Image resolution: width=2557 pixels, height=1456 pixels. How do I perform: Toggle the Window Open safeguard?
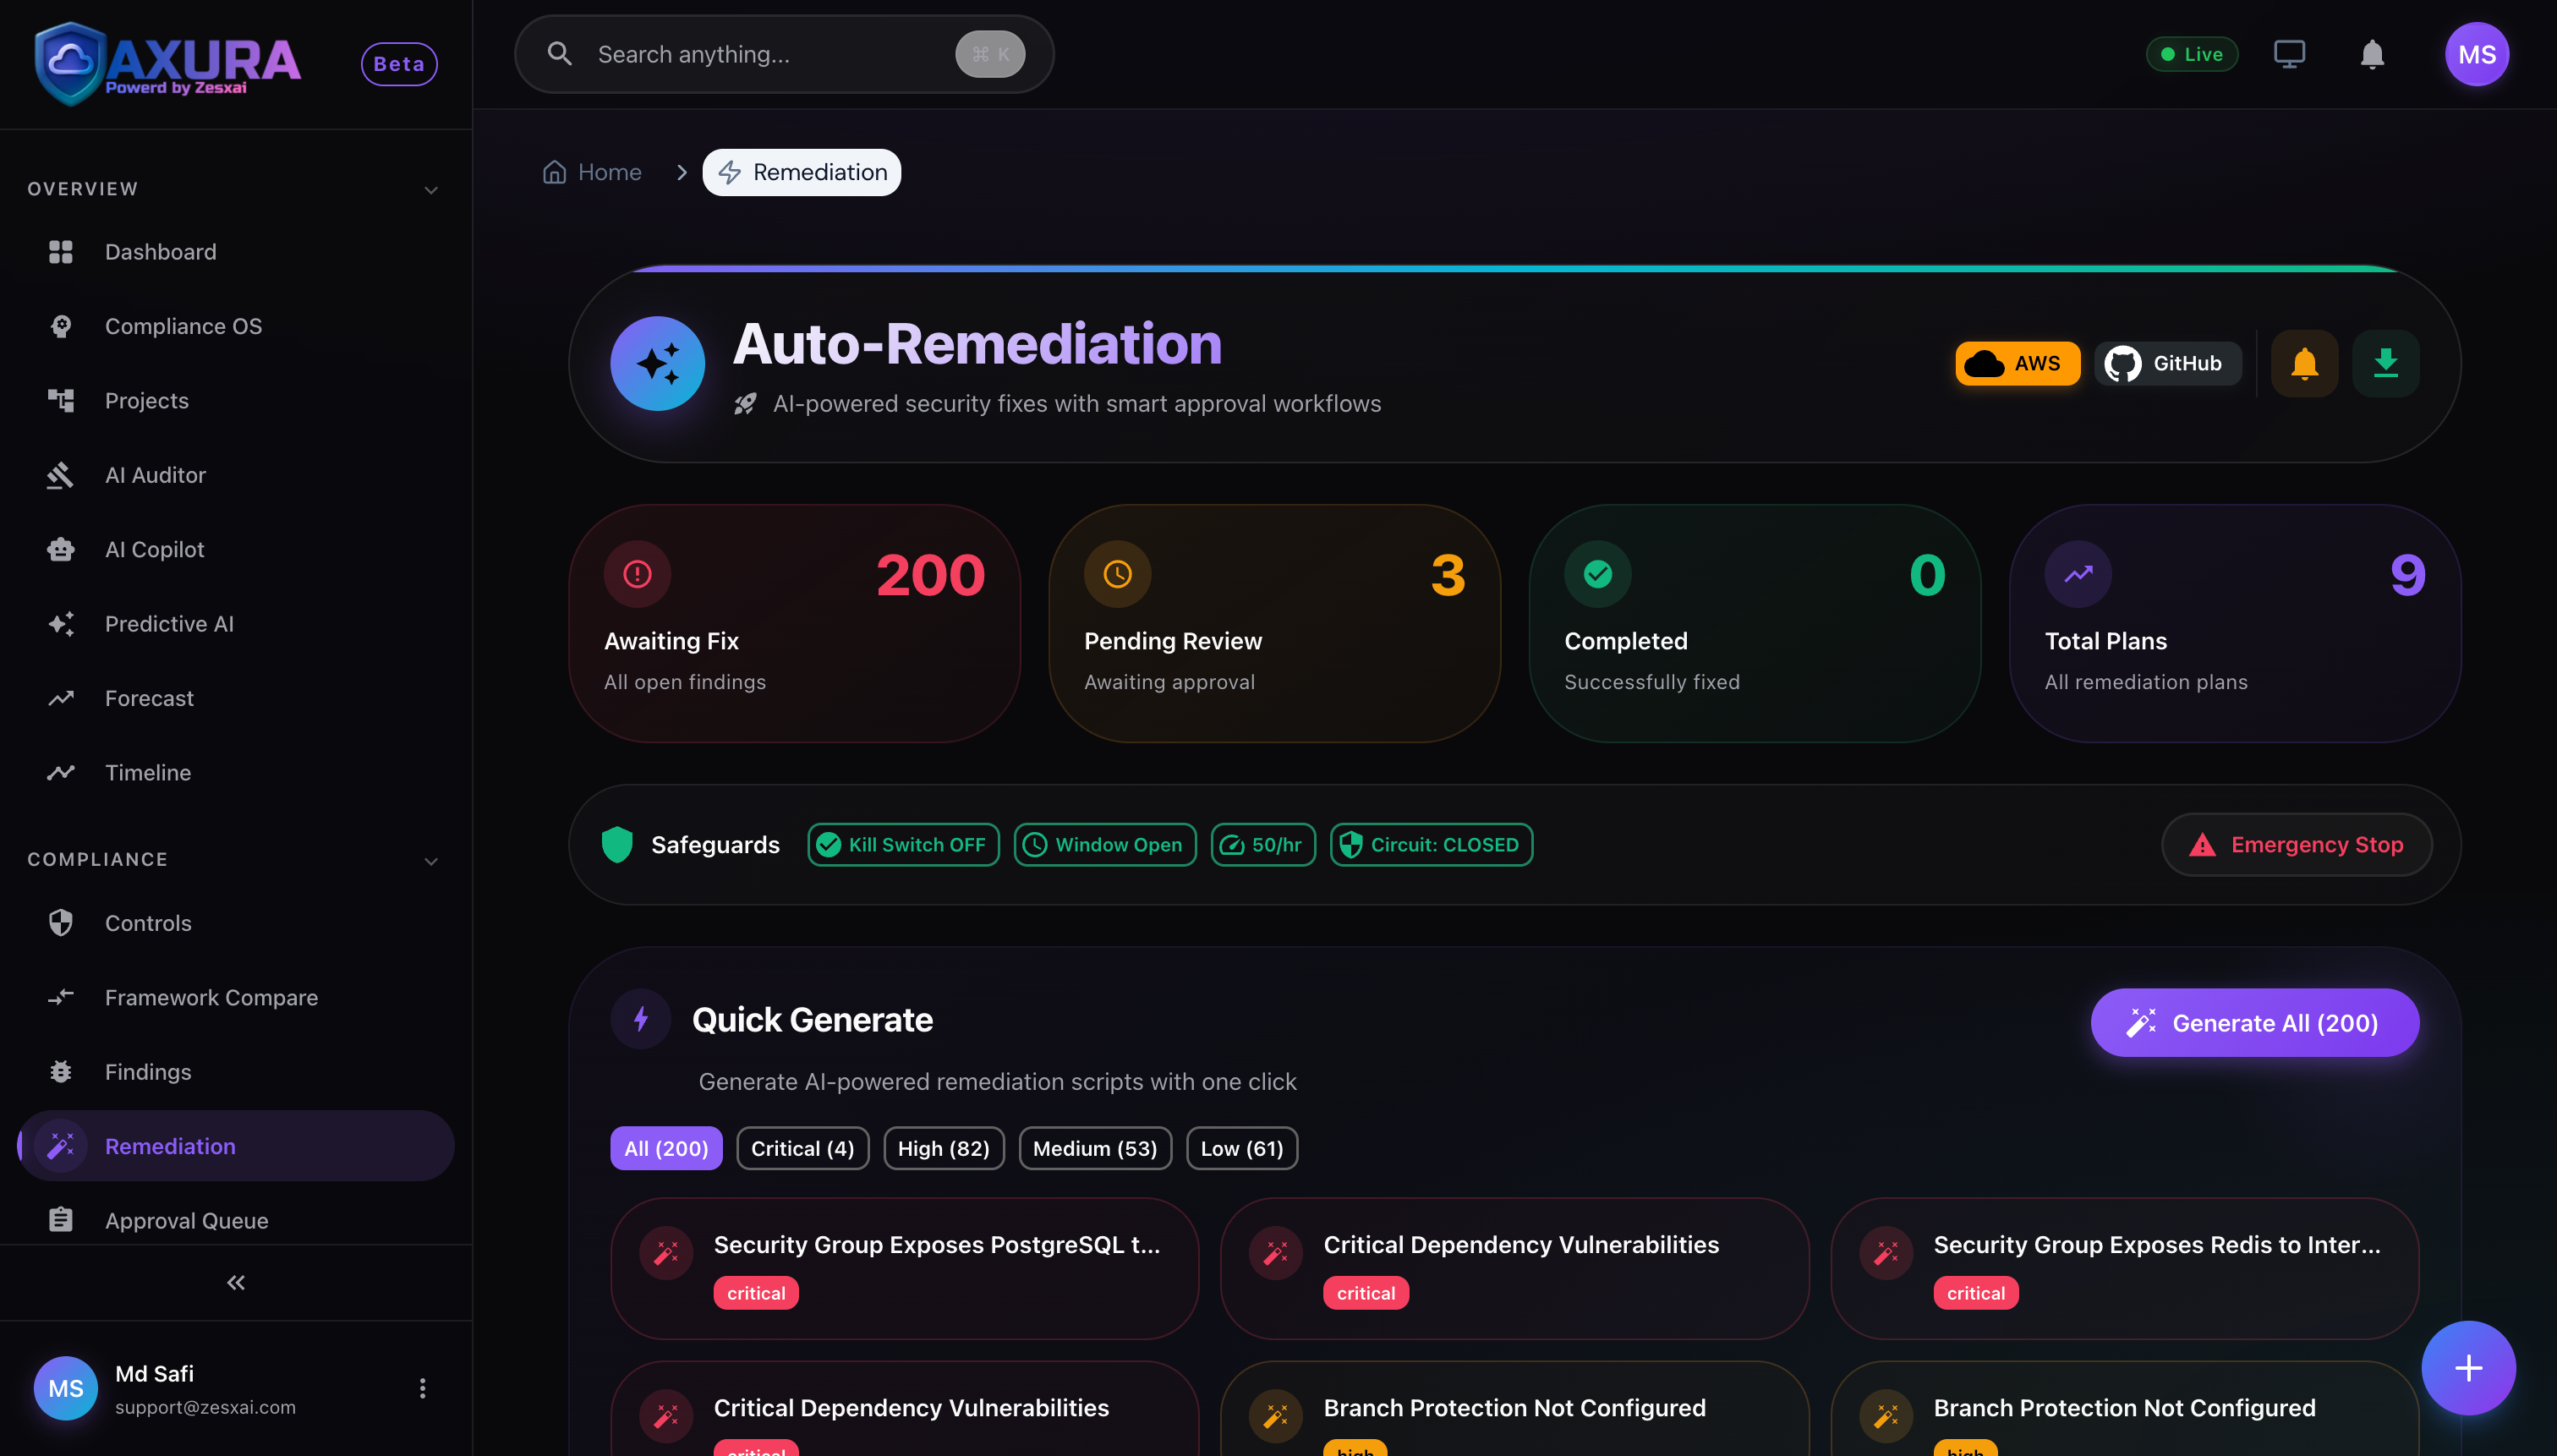pyautogui.click(x=1104, y=844)
